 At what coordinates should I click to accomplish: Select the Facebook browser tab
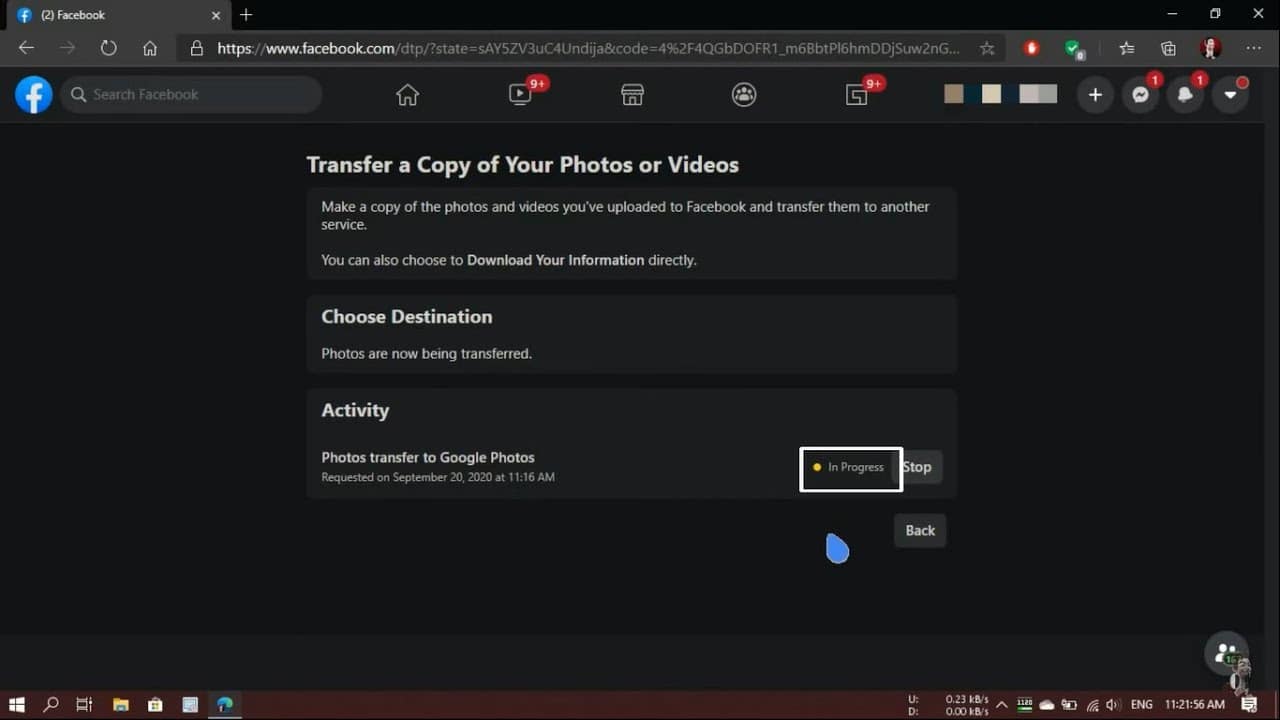coord(110,15)
